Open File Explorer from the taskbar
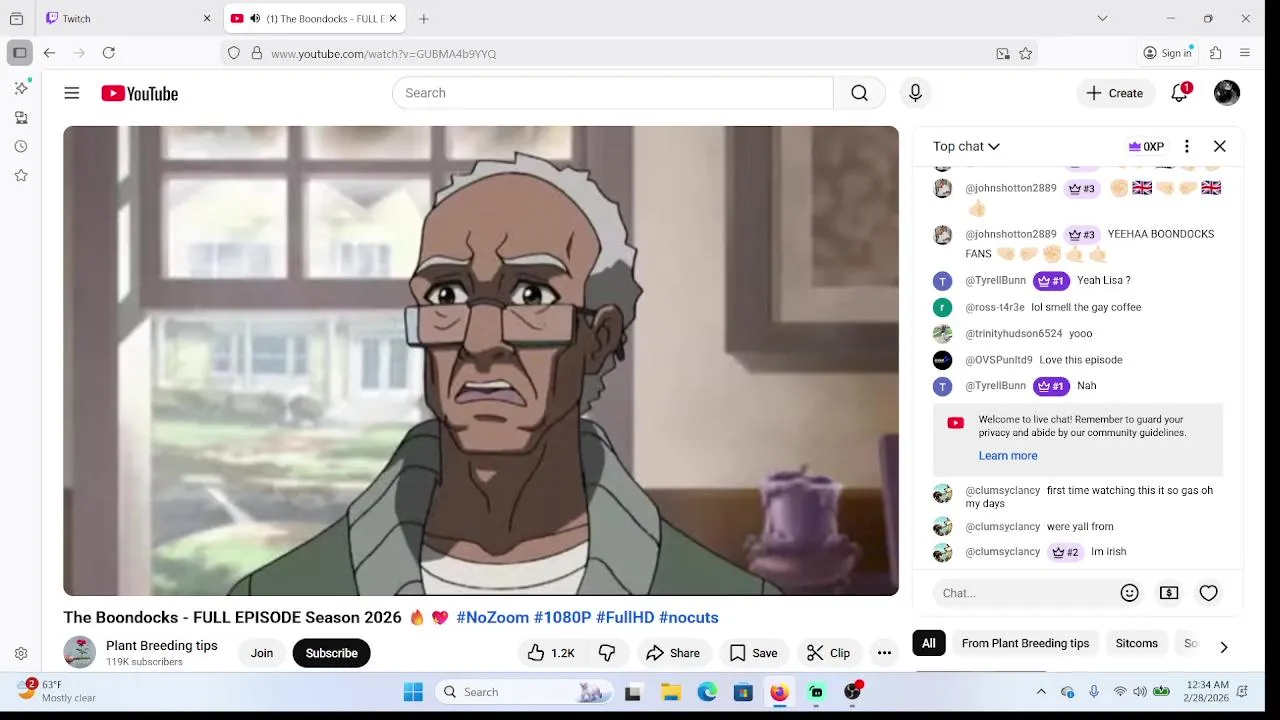Image resolution: width=1280 pixels, height=720 pixels. tap(671, 692)
